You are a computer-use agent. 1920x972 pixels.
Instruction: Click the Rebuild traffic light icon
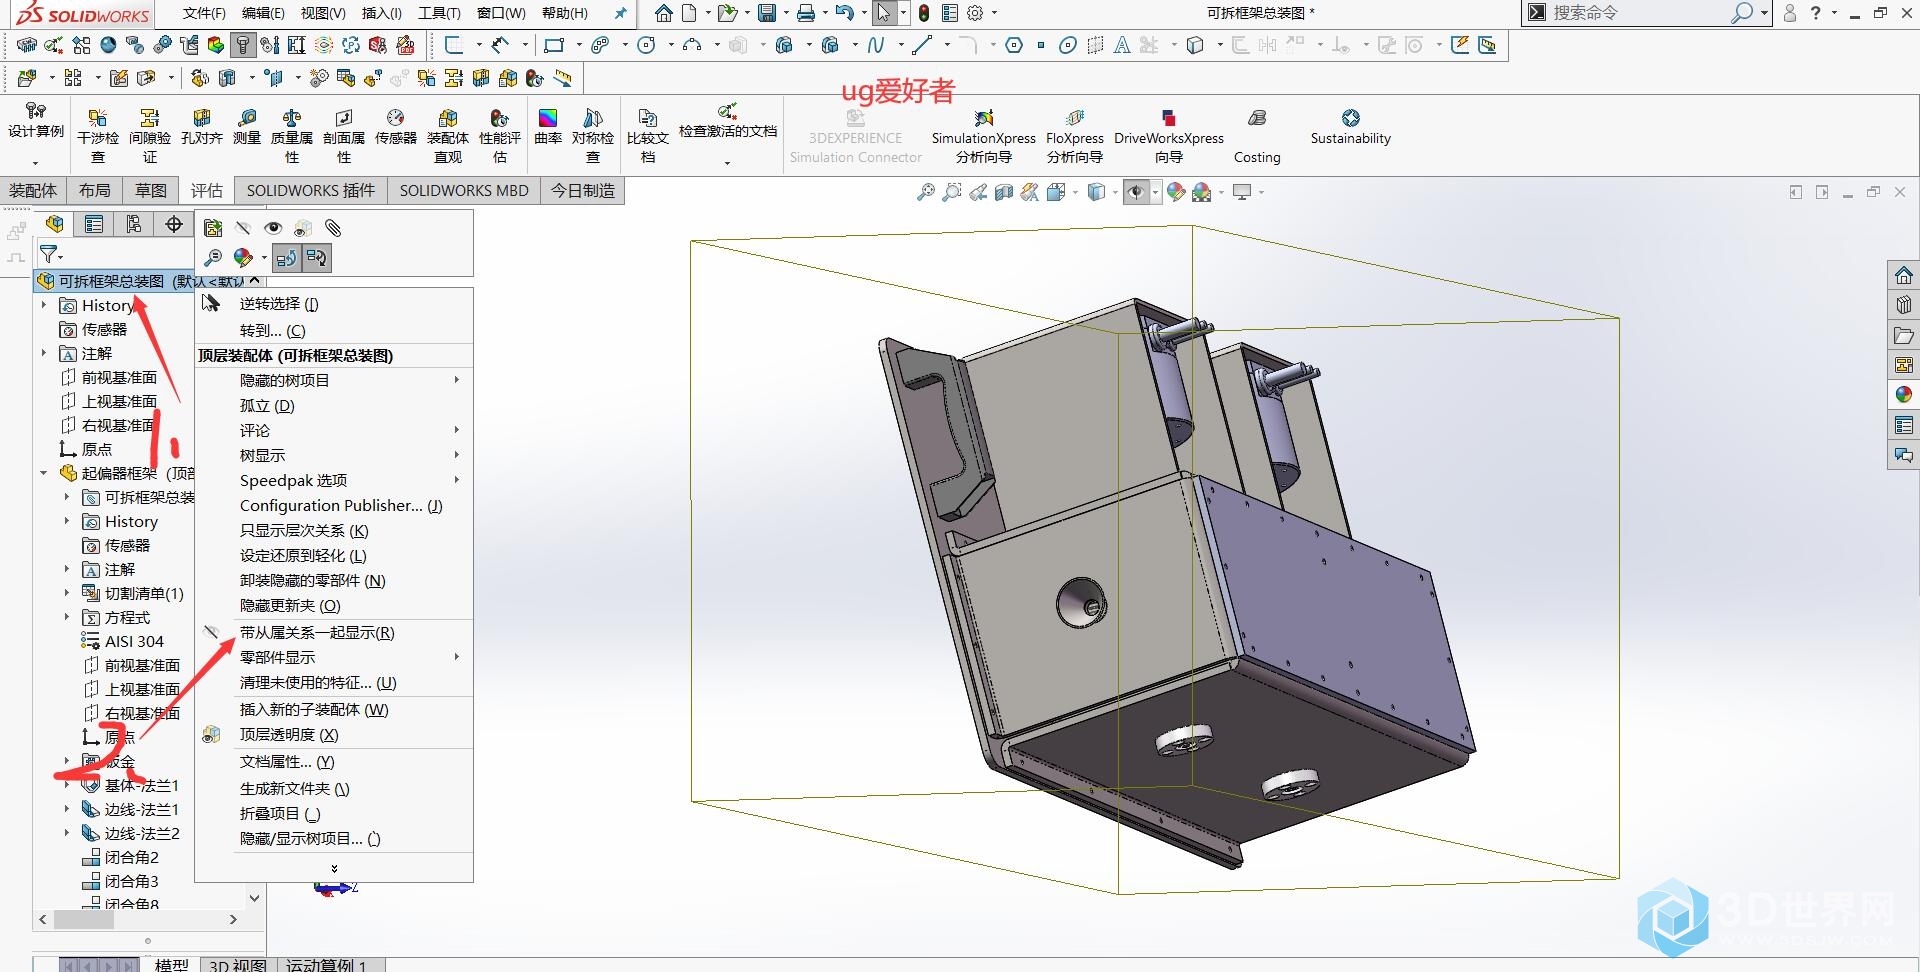(x=924, y=13)
